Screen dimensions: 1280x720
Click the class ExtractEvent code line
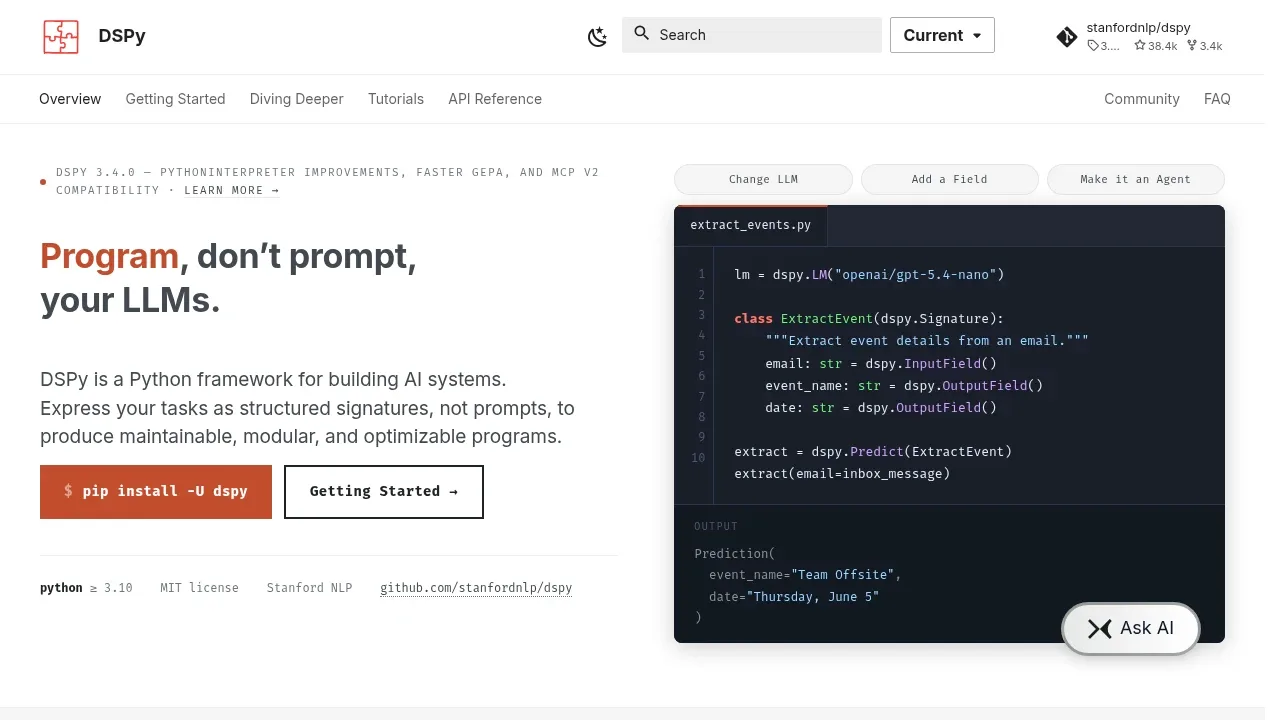point(869,319)
